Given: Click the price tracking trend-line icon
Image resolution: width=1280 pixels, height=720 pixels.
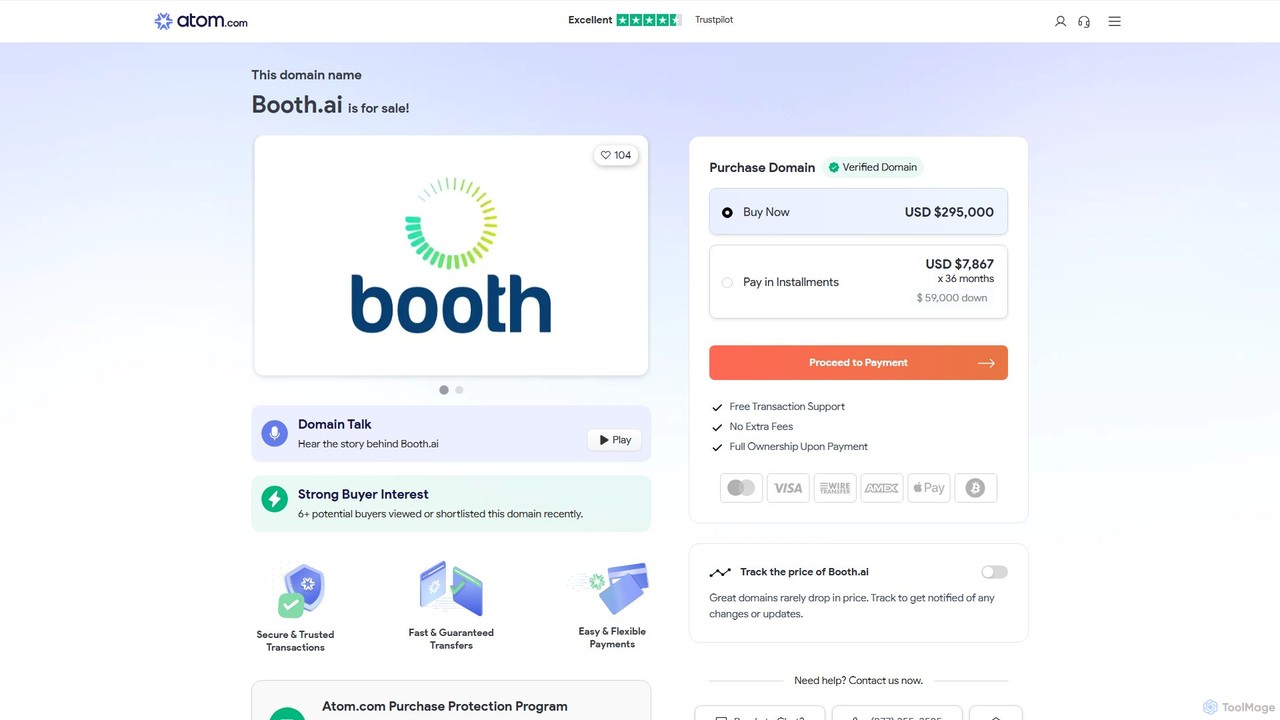Looking at the screenshot, I should pos(720,573).
